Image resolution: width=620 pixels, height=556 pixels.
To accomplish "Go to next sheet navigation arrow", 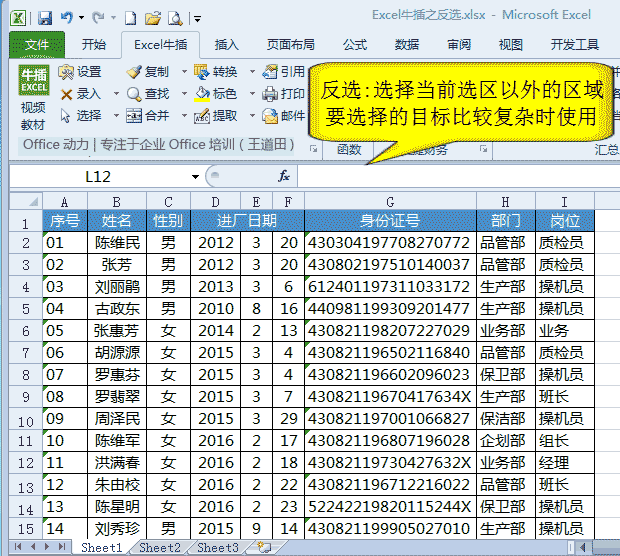I will click(x=47, y=547).
